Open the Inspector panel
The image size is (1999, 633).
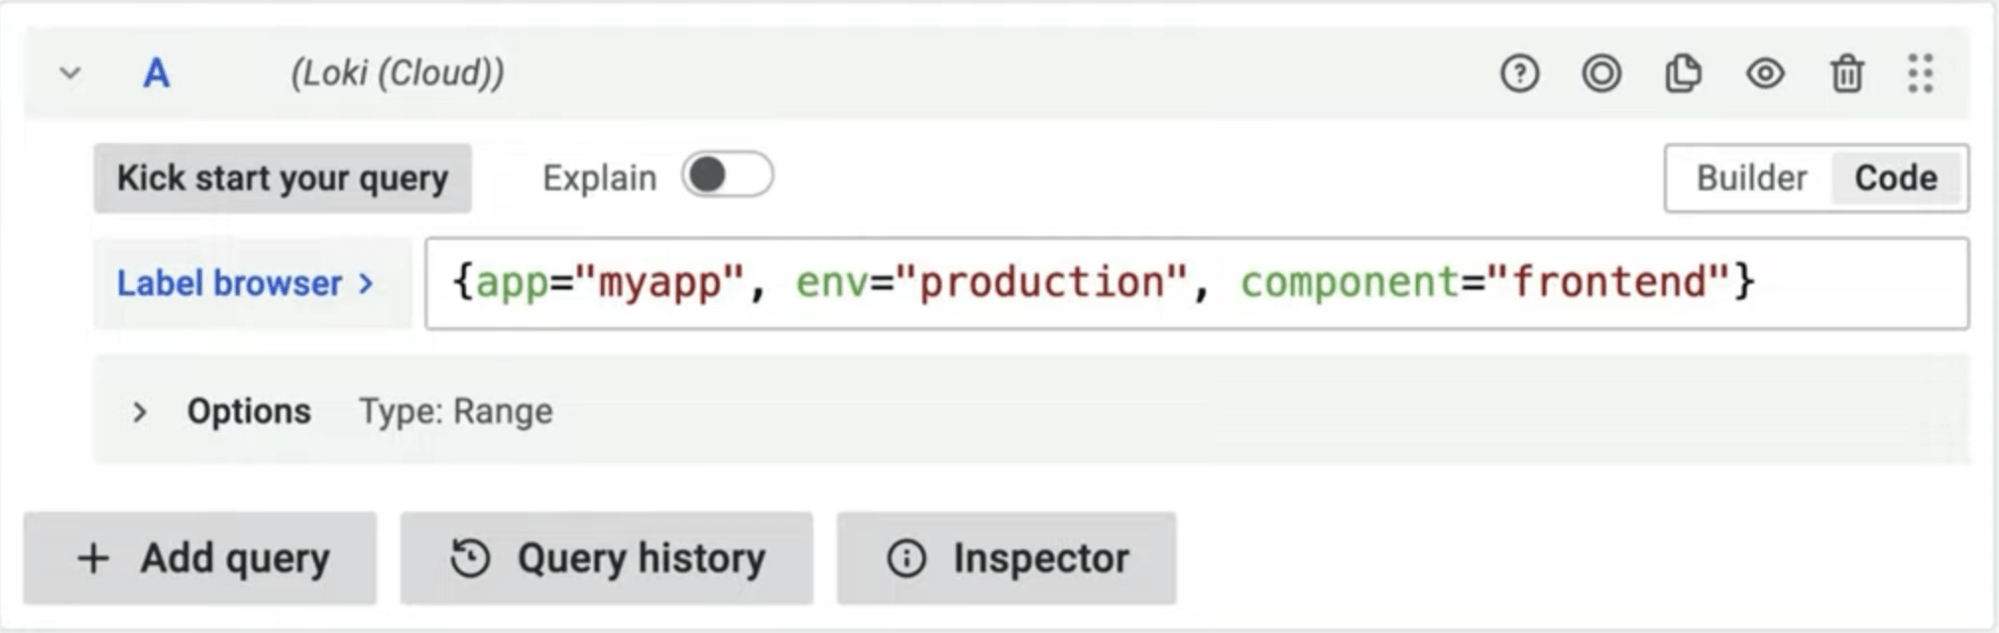coord(1005,557)
